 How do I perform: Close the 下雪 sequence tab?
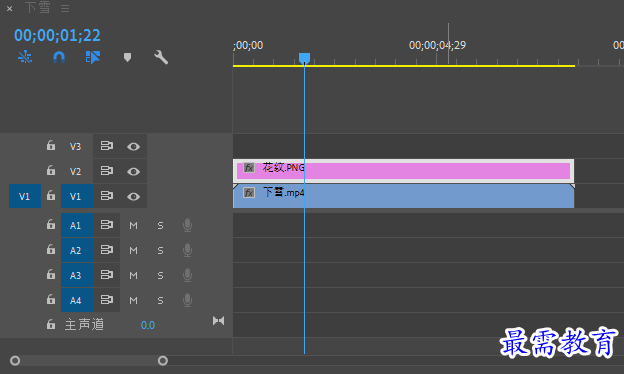coord(10,8)
